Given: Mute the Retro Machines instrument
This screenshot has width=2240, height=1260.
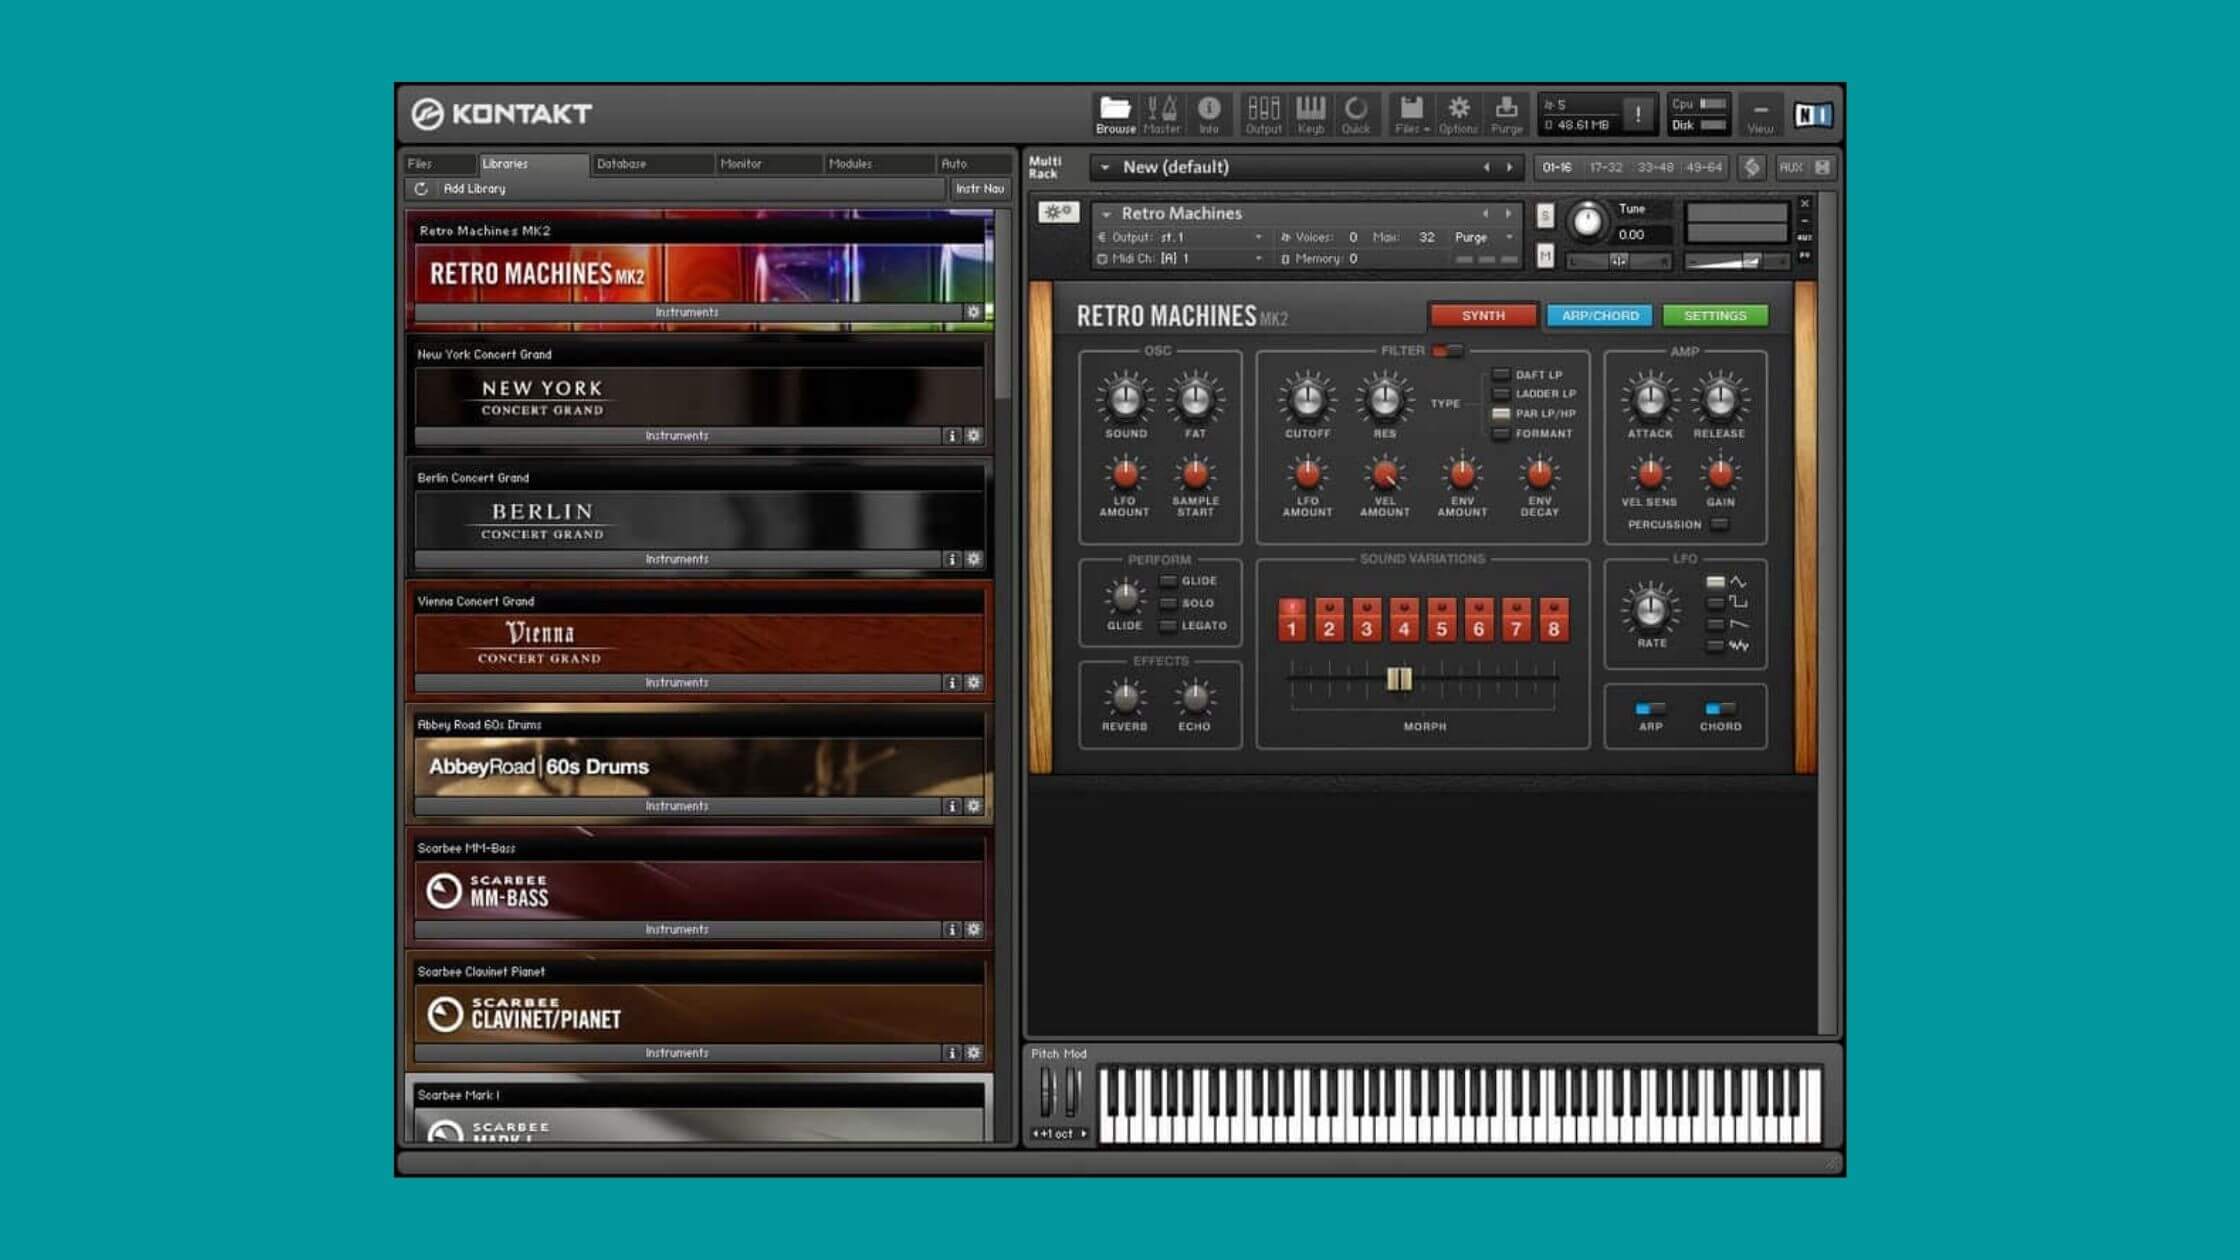Looking at the screenshot, I should [1544, 258].
